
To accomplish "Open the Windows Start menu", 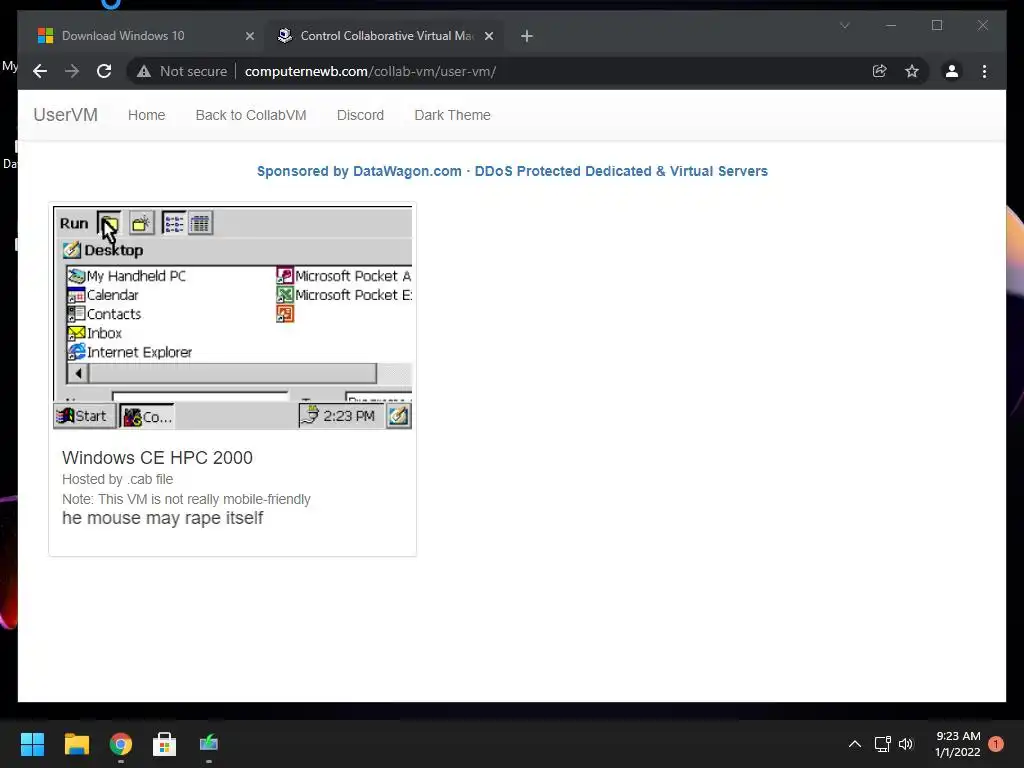I will point(32,744).
